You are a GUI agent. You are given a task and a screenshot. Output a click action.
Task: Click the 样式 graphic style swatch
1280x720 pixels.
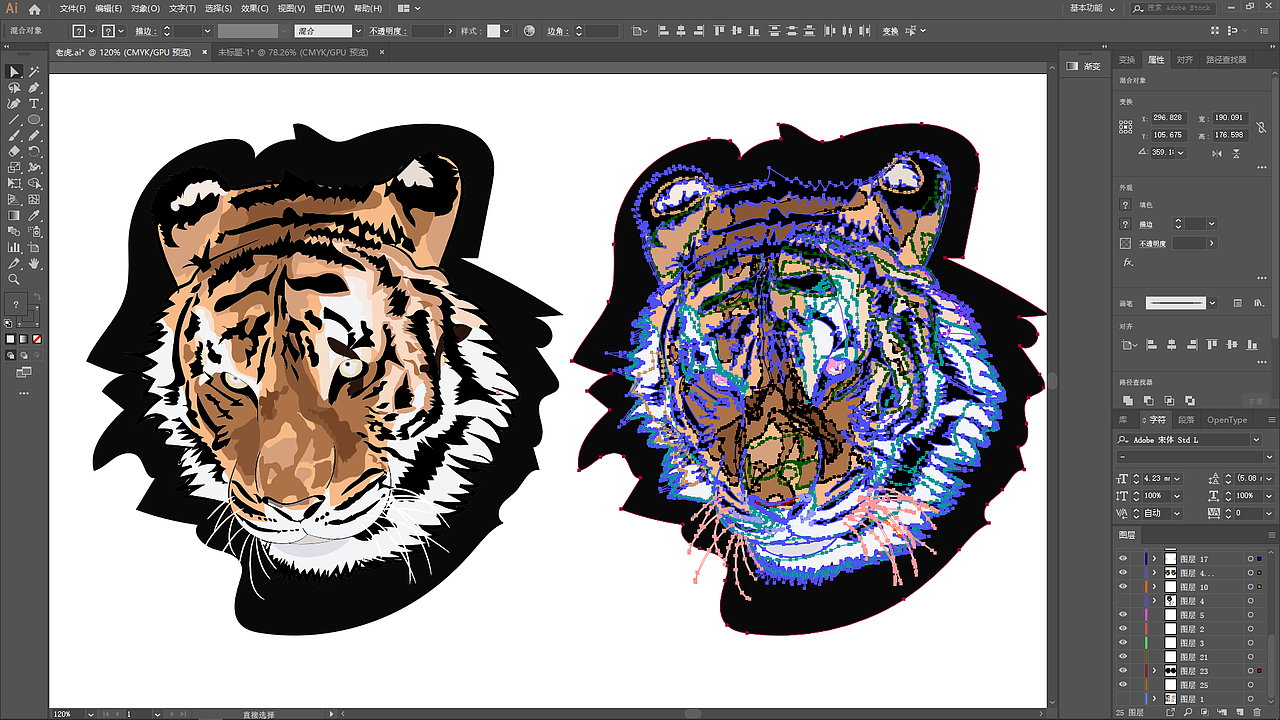click(x=493, y=31)
